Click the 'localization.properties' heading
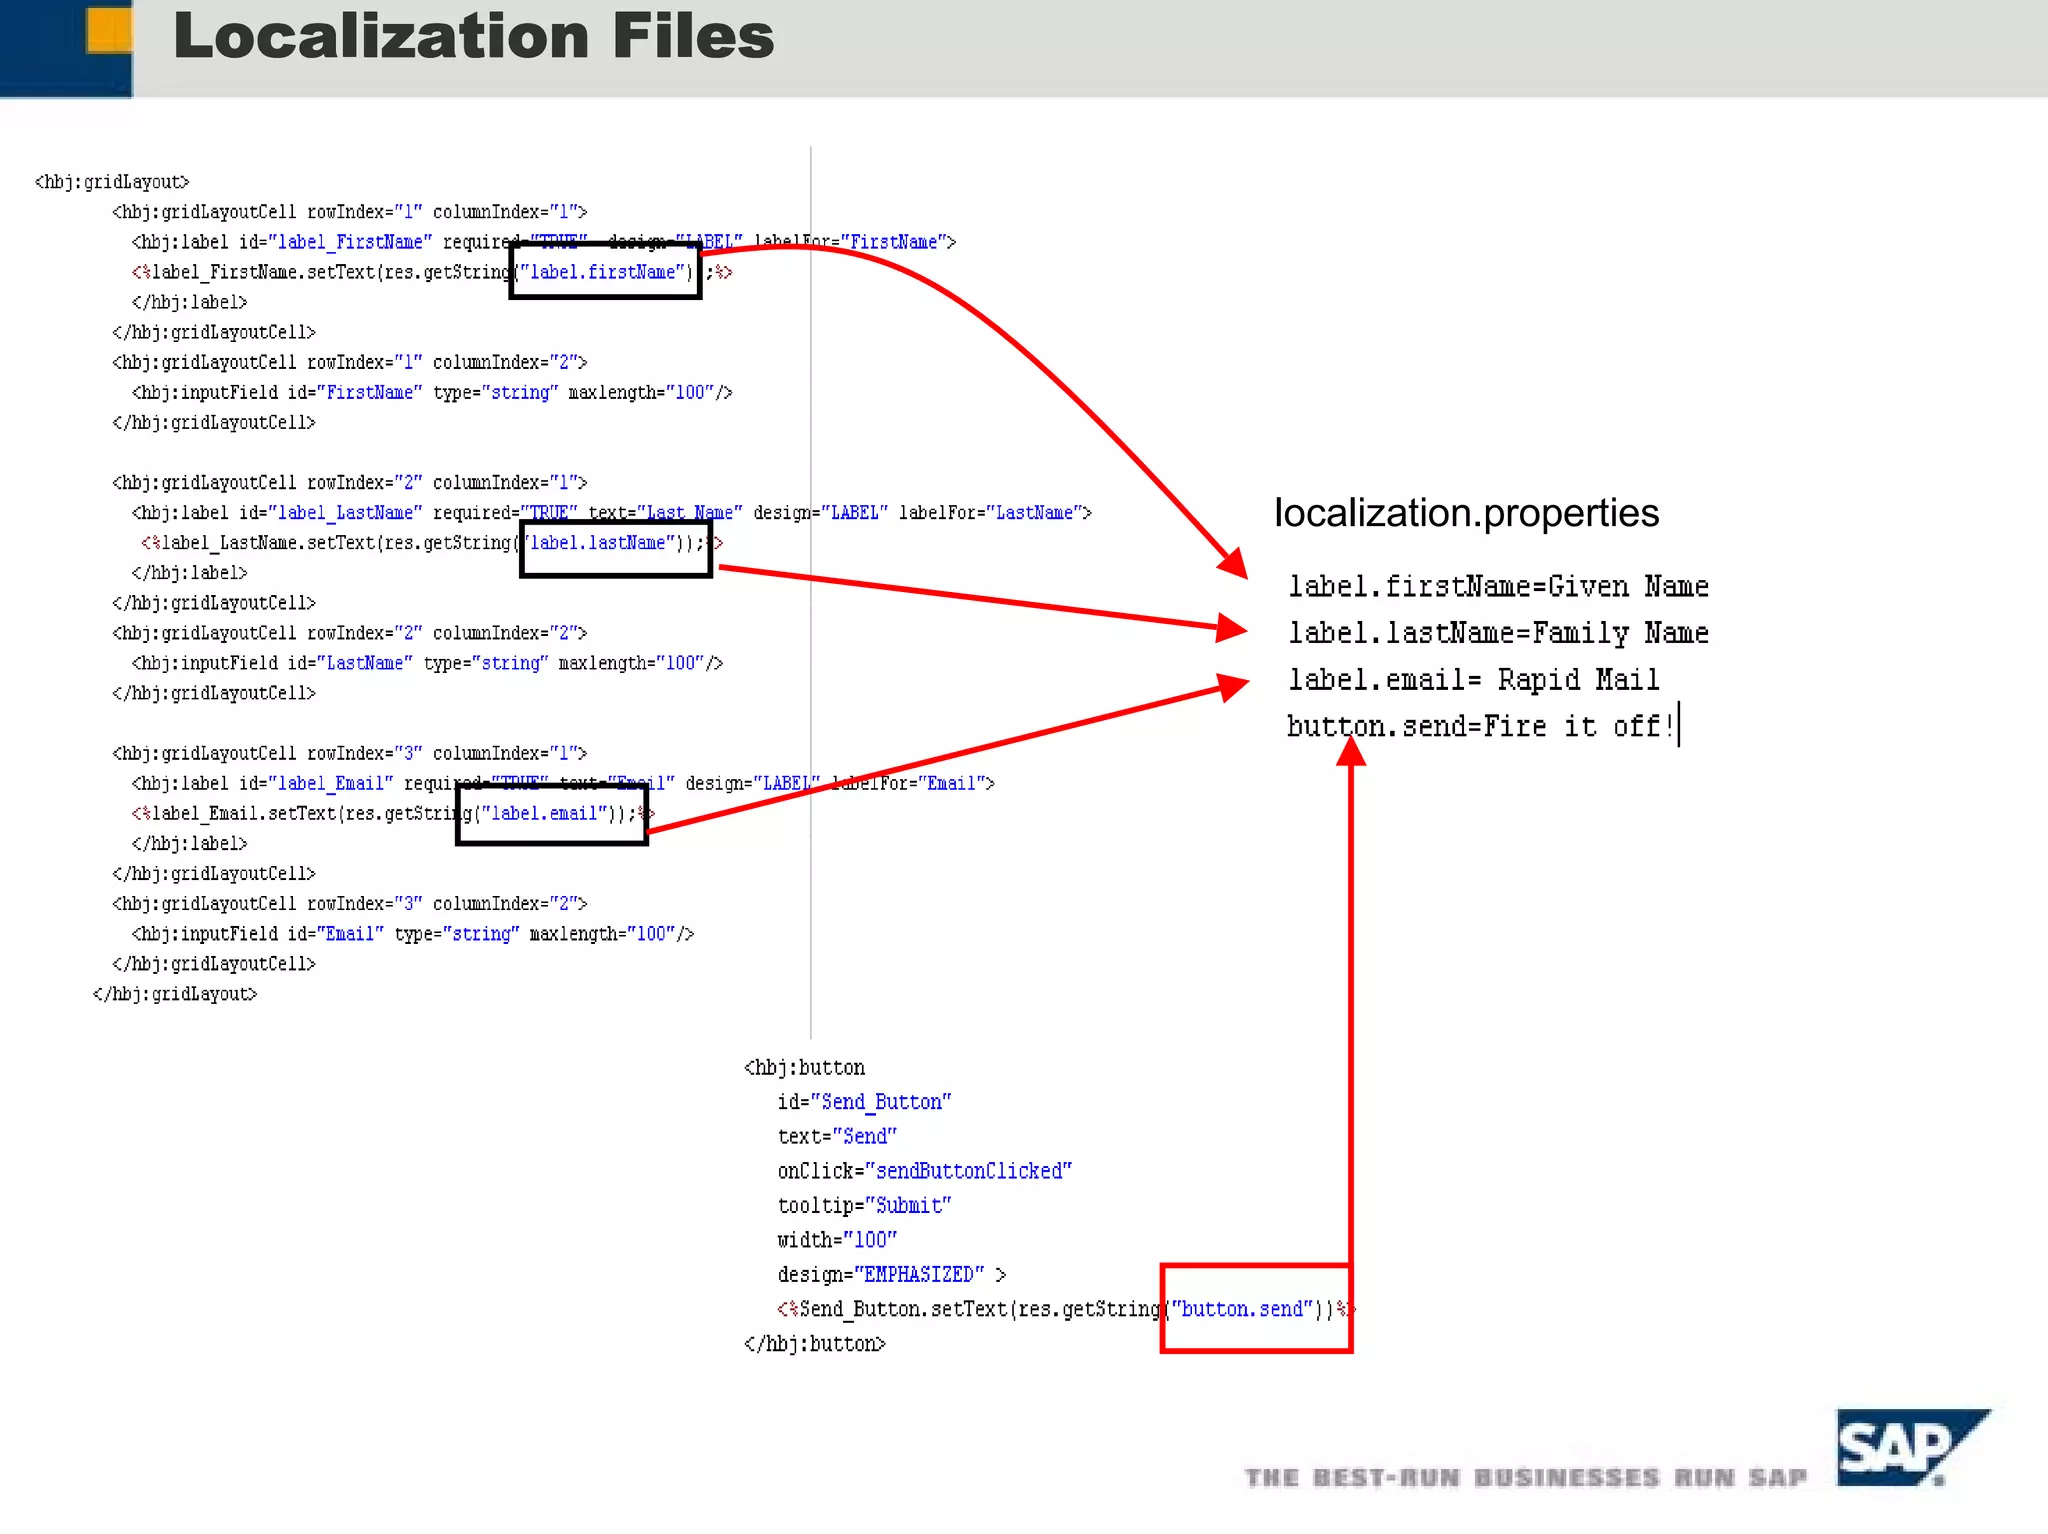Image resolution: width=2048 pixels, height=1534 pixels. tap(1466, 513)
